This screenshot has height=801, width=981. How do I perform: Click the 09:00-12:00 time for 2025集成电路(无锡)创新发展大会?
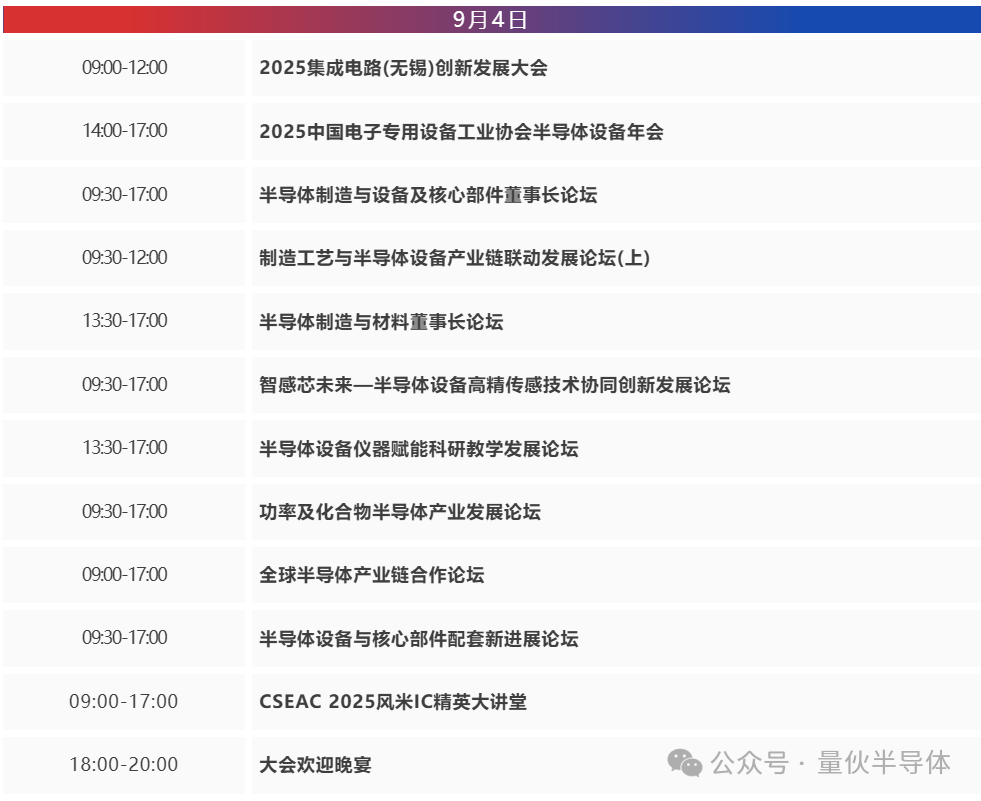click(125, 68)
